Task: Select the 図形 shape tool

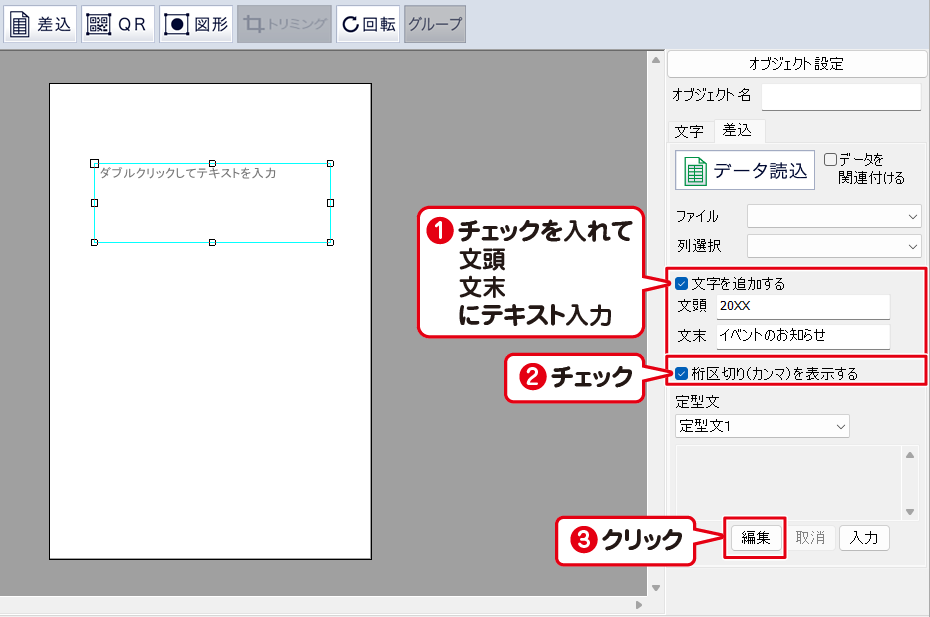Action: 195,25
